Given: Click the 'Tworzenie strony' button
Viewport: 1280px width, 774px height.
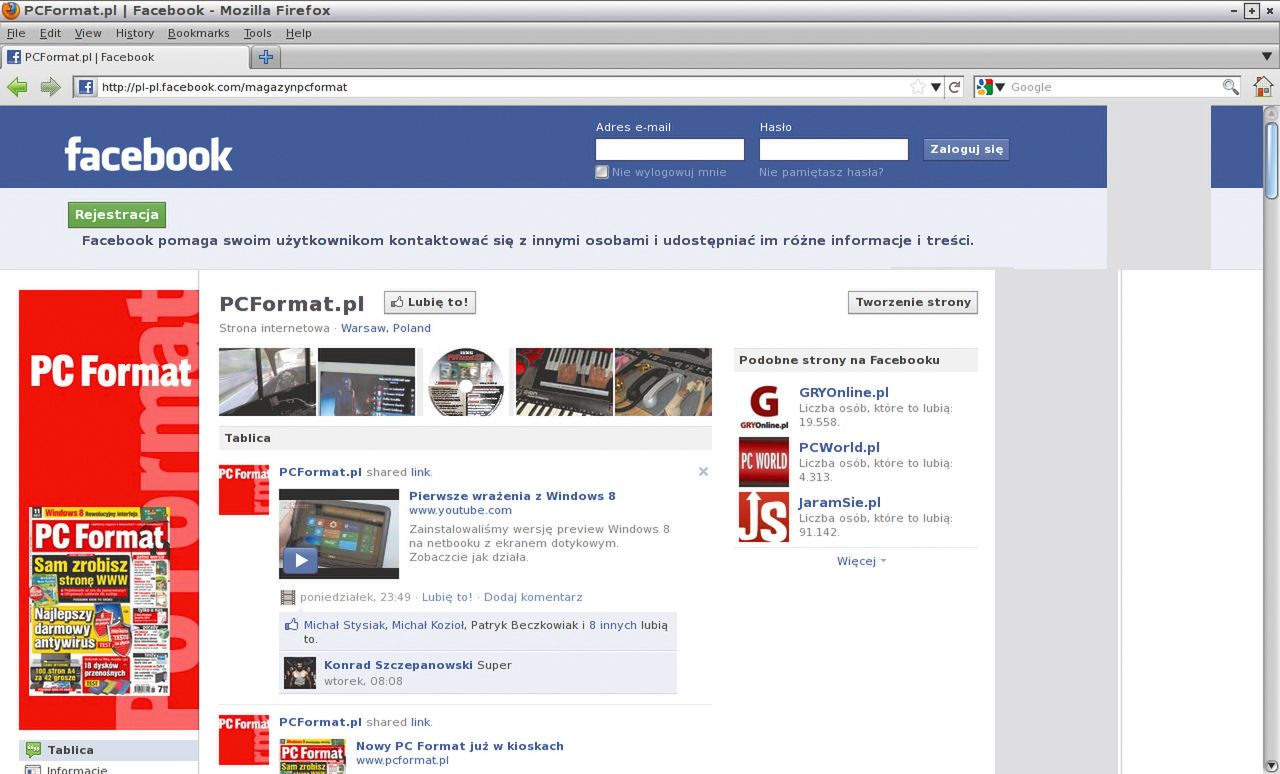Looking at the screenshot, I should [x=913, y=302].
